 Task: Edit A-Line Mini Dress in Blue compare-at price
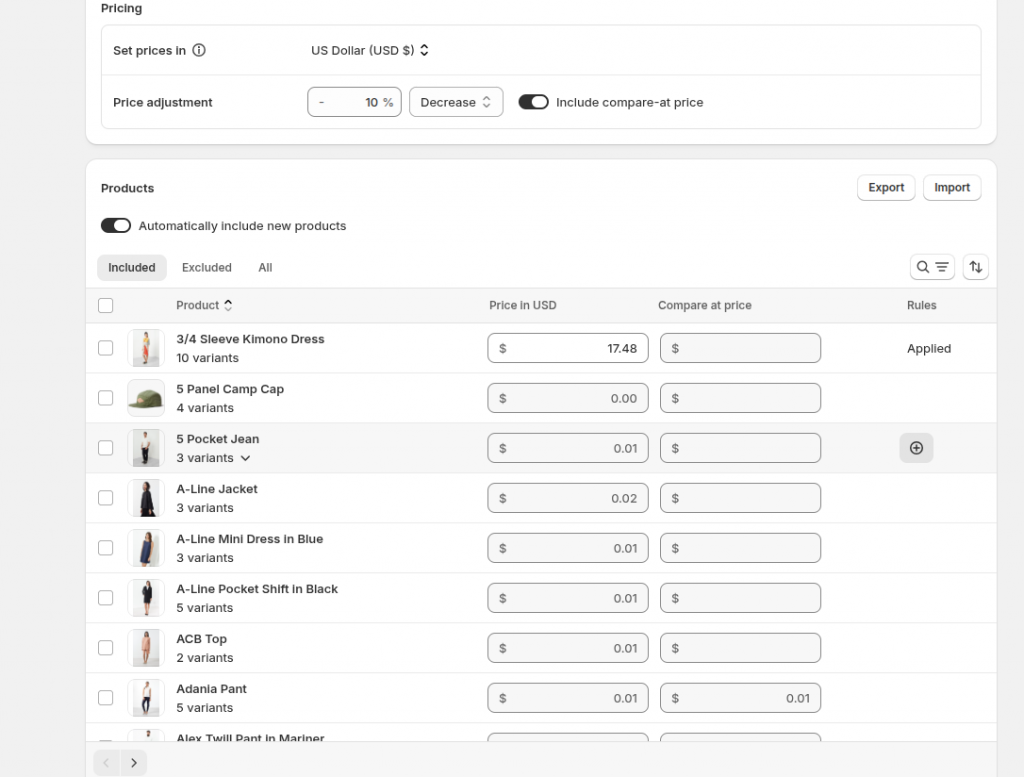(x=740, y=548)
